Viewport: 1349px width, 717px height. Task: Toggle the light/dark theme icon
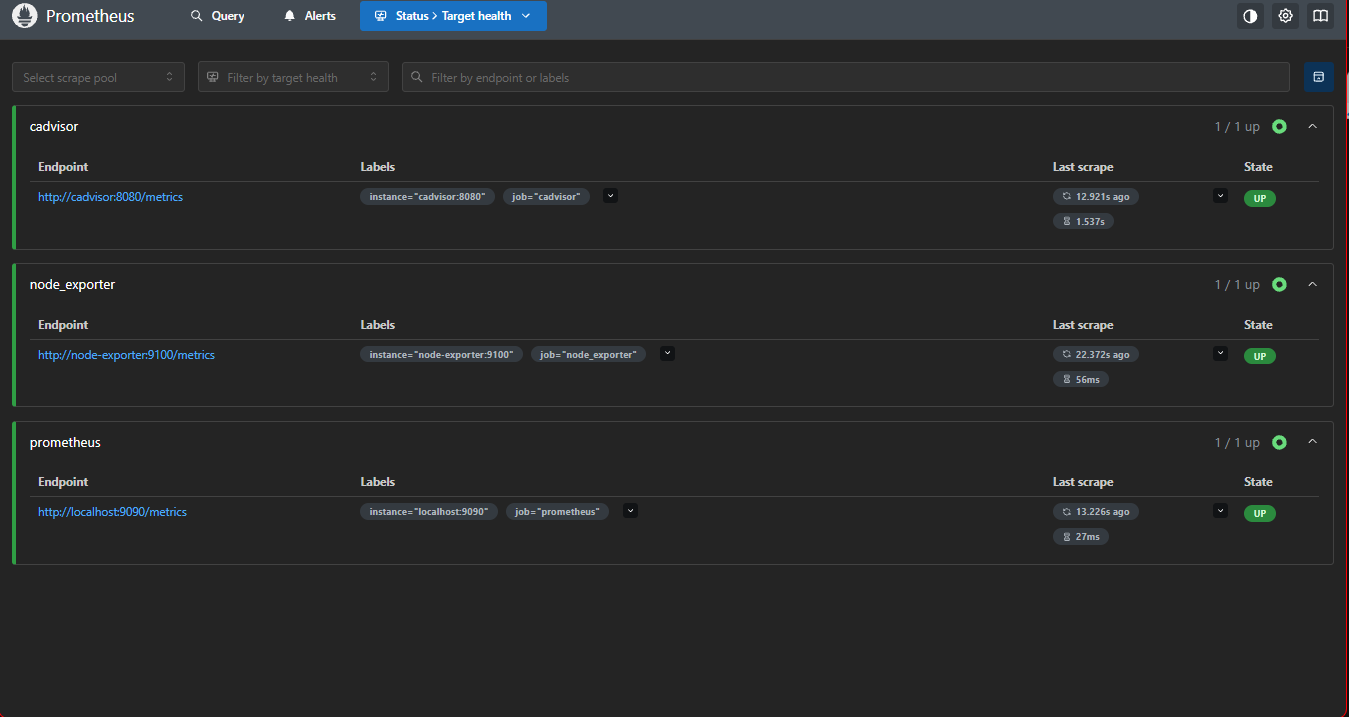click(1250, 16)
